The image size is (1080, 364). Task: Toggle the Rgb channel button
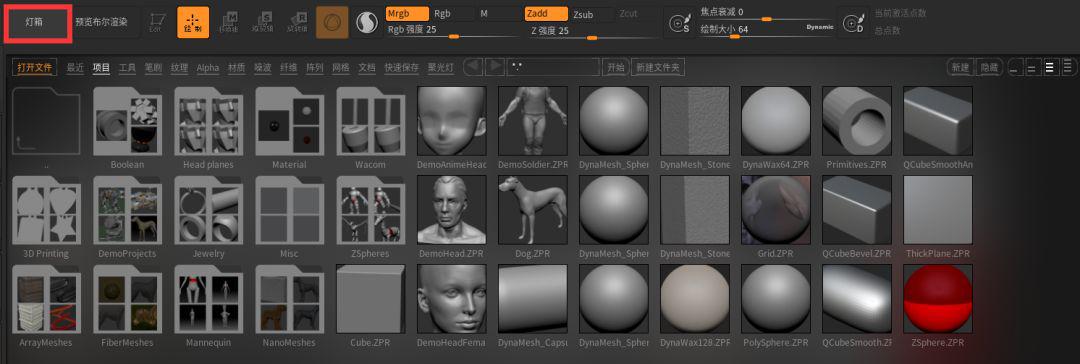452,13
